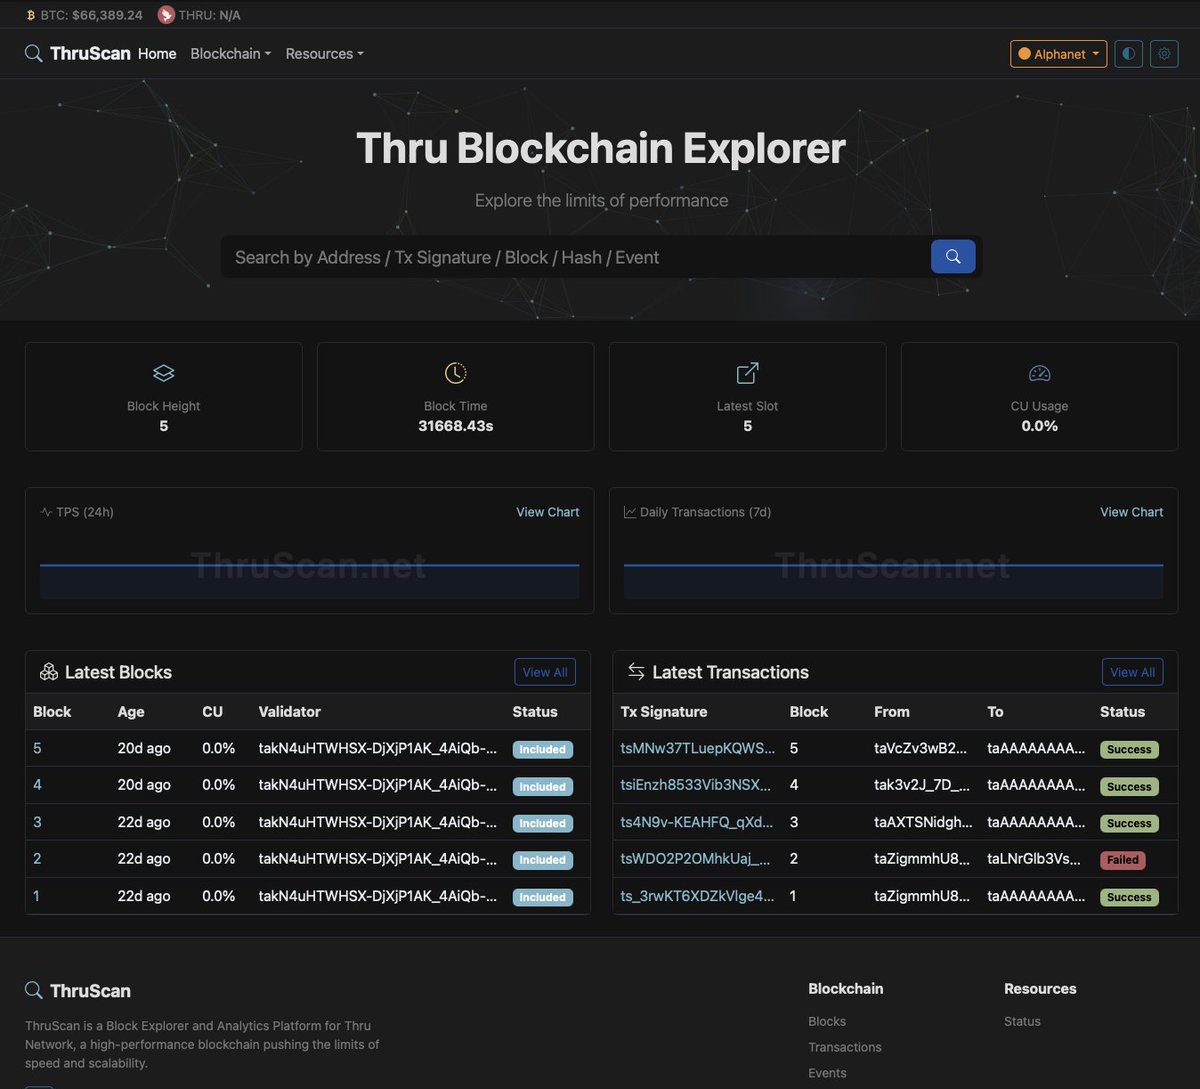The width and height of the screenshot is (1200, 1089).
Task: Open footer Events link
Action: coord(827,1073)
